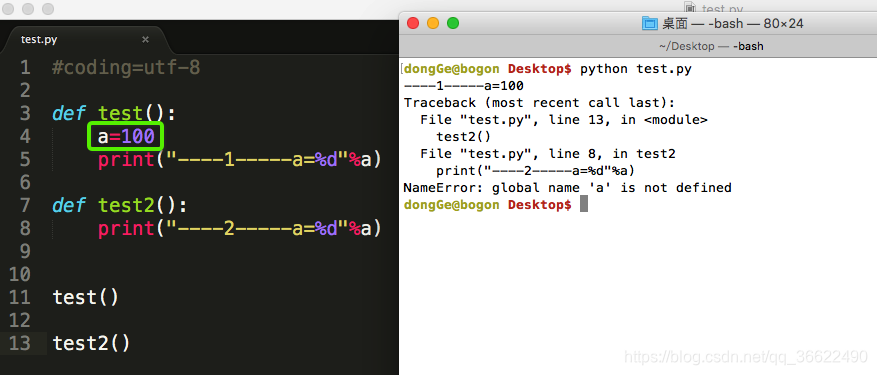This screenshot has width=877, height=375.
Task: Click line number 1 in the gutter
Action: pyautogui.click(x=25, y=68)
